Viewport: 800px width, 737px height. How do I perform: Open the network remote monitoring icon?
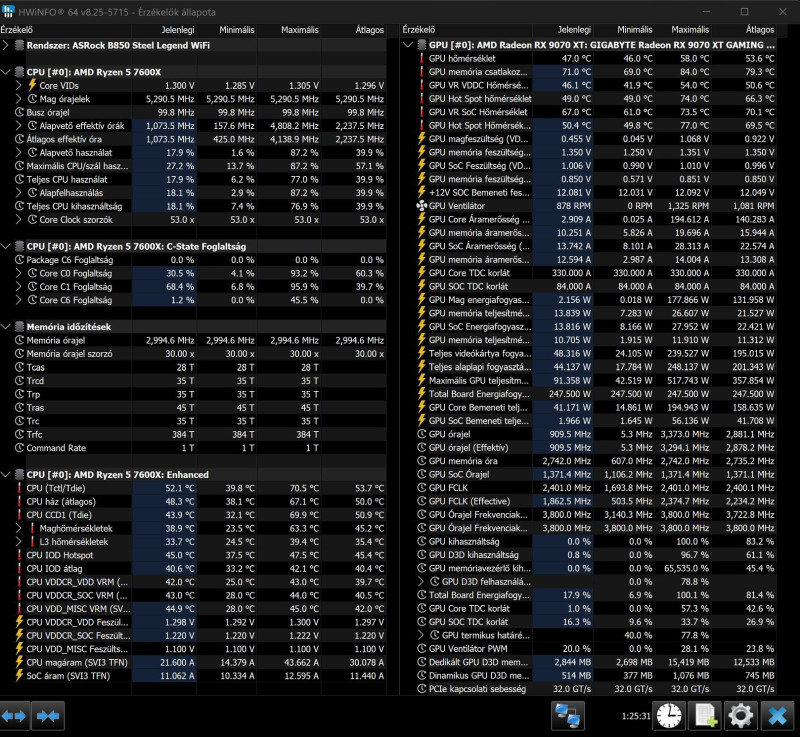[568, 716]
